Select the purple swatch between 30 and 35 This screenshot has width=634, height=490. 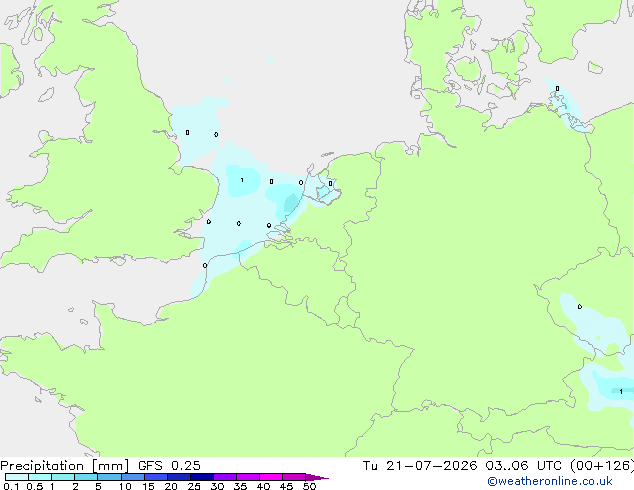pyautogui.click(x=225, y=477)
